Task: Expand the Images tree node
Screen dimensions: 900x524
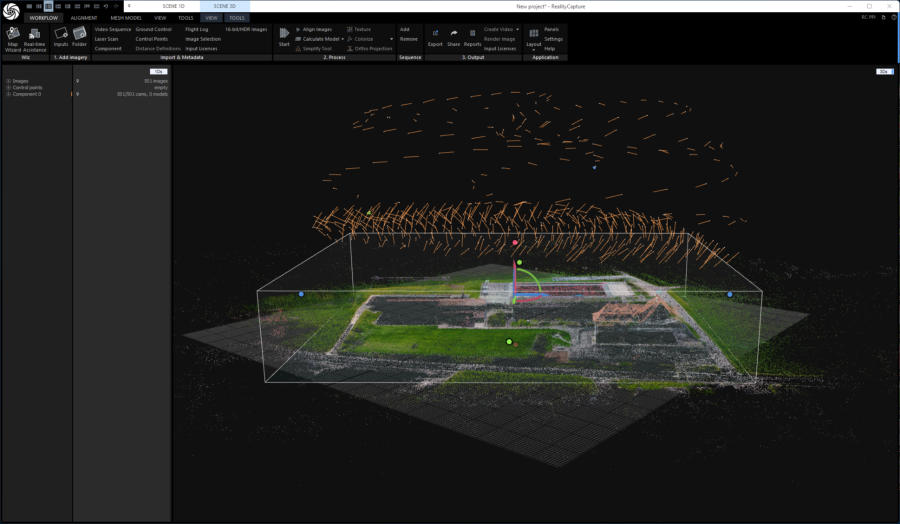Action: [8, 81]
